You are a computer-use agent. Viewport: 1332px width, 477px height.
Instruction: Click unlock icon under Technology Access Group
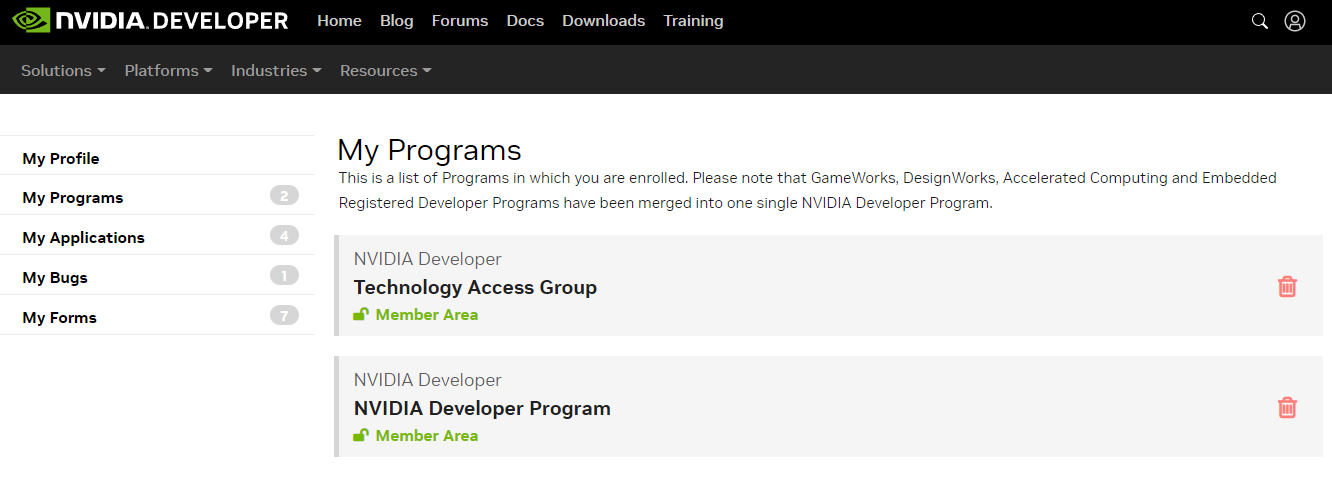pyautogui.click(x=361, y=314)
